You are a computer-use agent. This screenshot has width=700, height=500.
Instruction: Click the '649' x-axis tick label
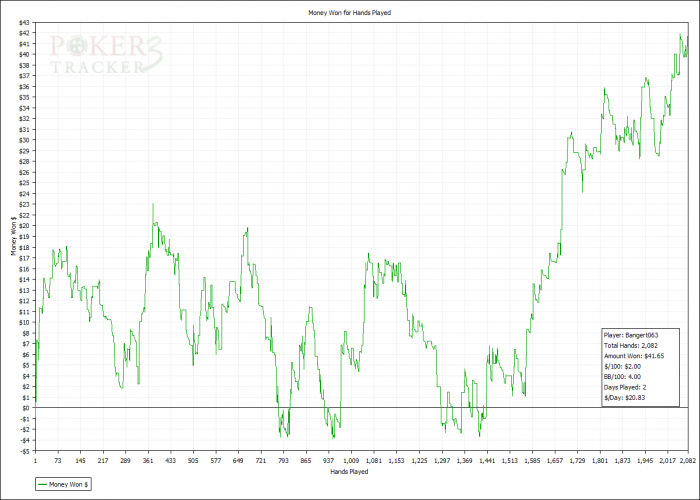click(238, 461)
